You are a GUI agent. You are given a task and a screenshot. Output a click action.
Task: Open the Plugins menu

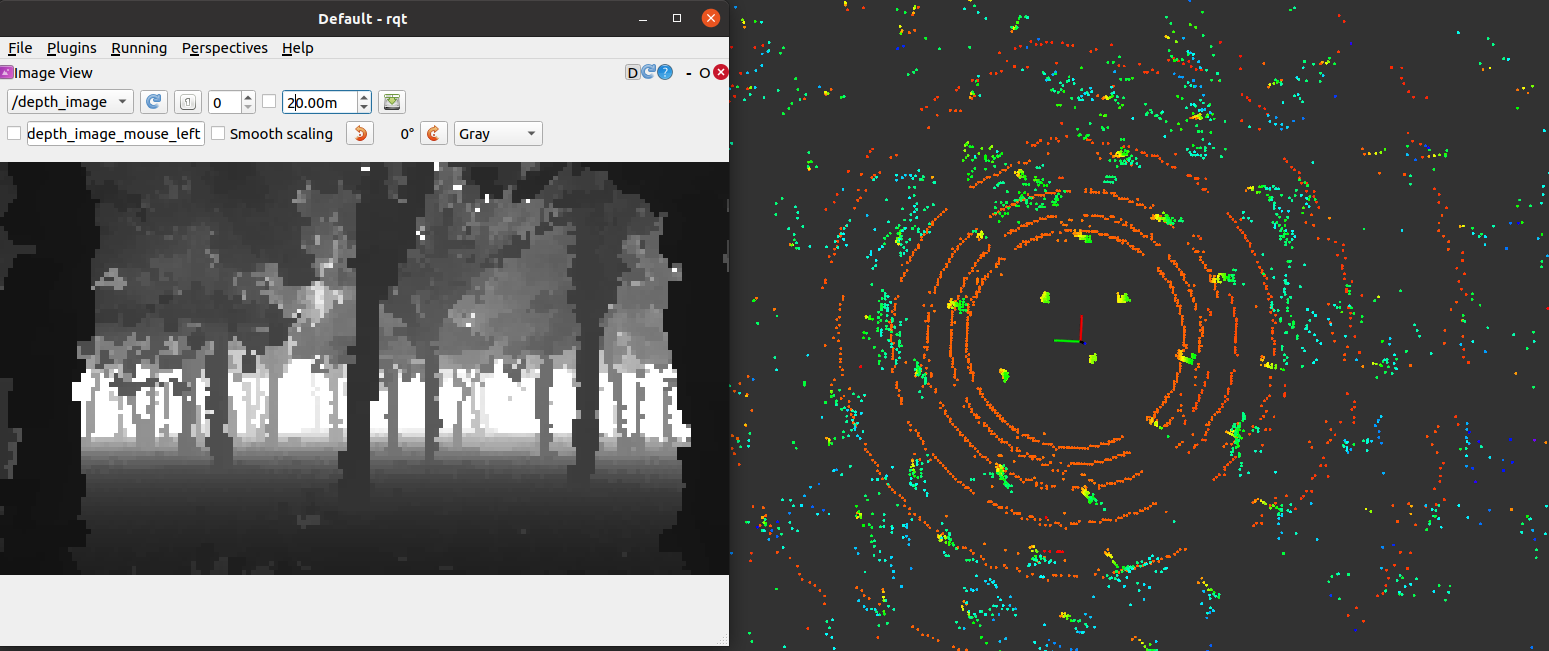coord(71,48)
